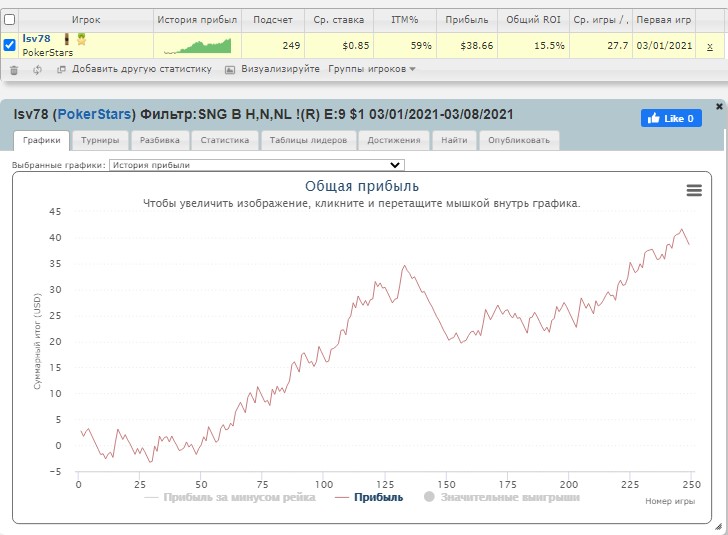Image resolution: width=728 pixels, height=535 pixels.
Task: Sort by the Первая игр column header
Action: [663, 20]
